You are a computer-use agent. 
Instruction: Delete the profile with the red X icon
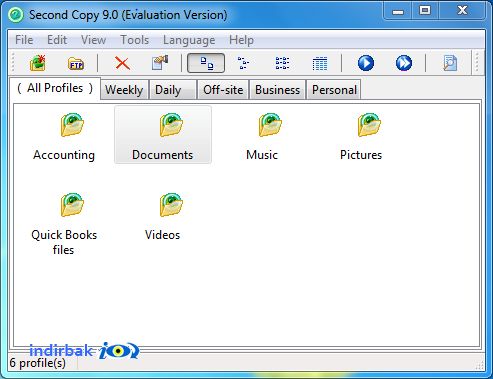click(122, 63)
